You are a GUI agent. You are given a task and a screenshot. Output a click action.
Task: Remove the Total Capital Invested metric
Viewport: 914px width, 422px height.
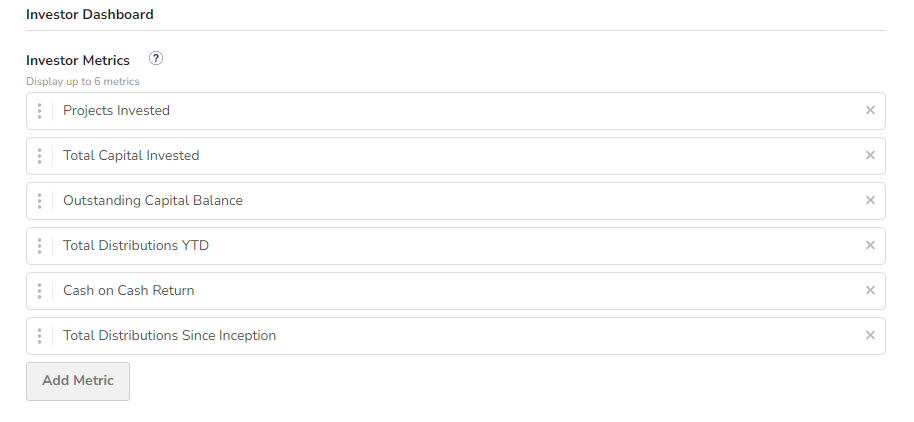pyautogui.click(x=870, y=155)
